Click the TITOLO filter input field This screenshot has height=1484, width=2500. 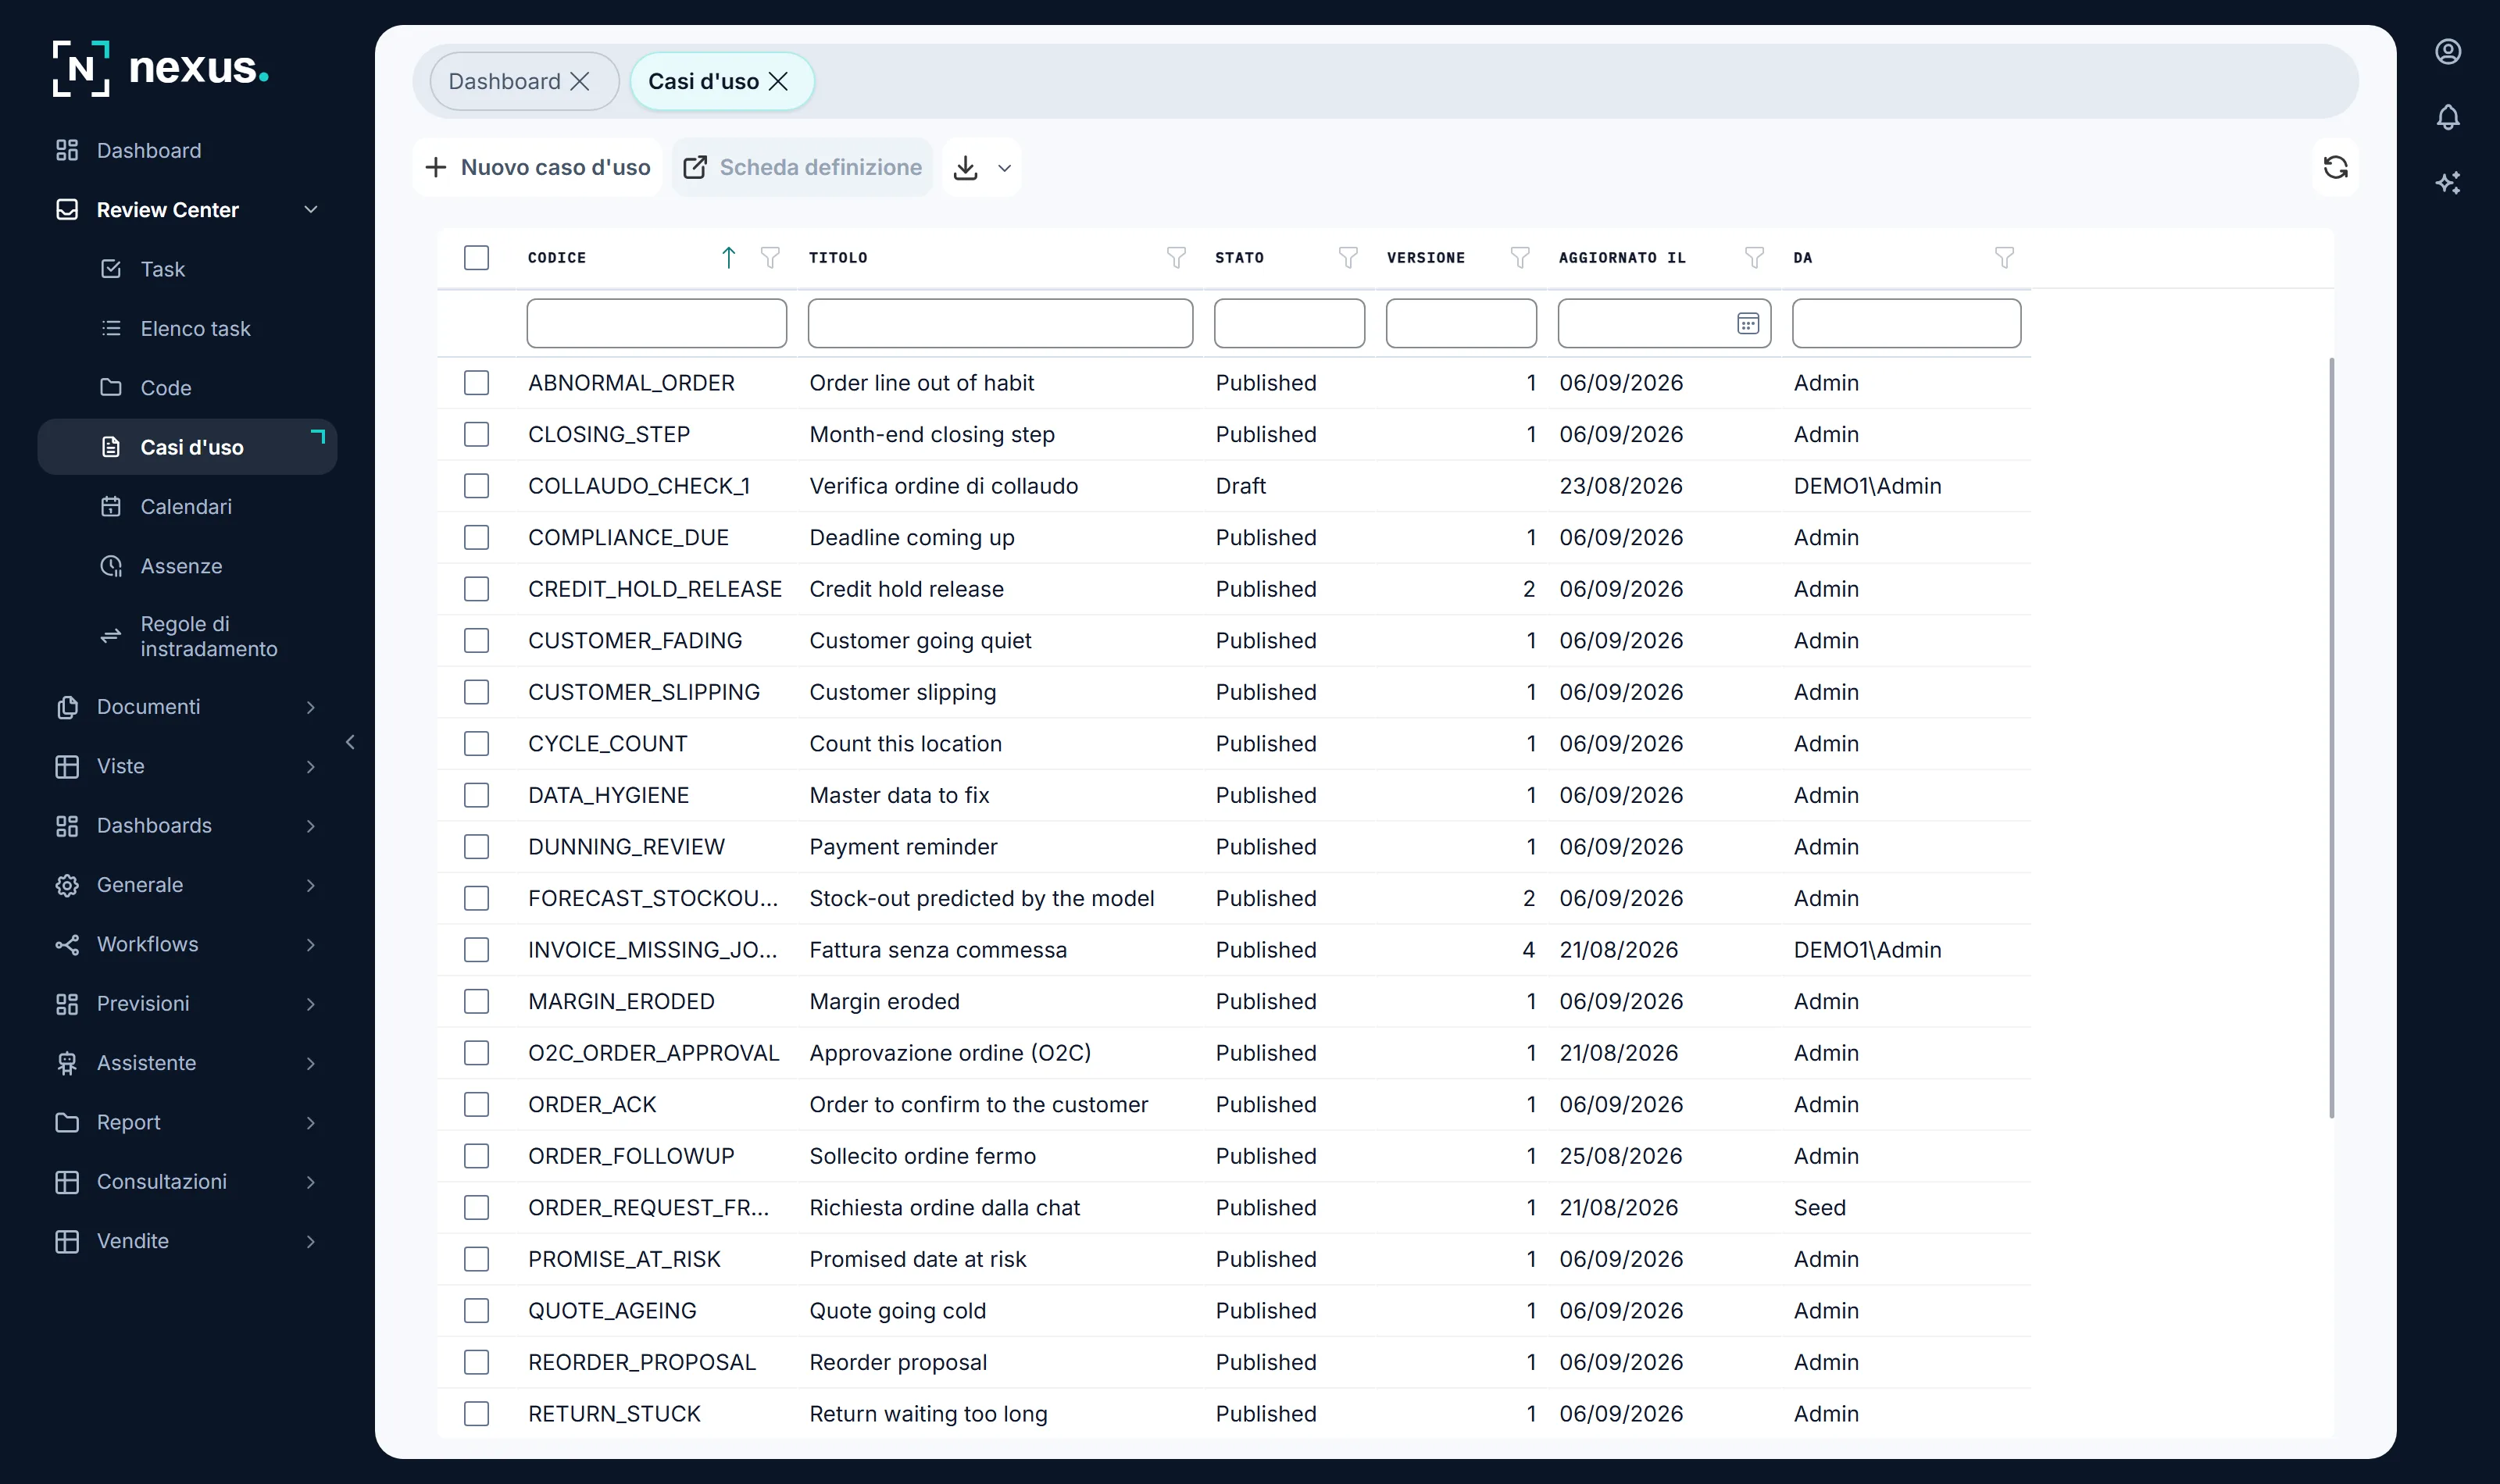(x=1000, y=324)
